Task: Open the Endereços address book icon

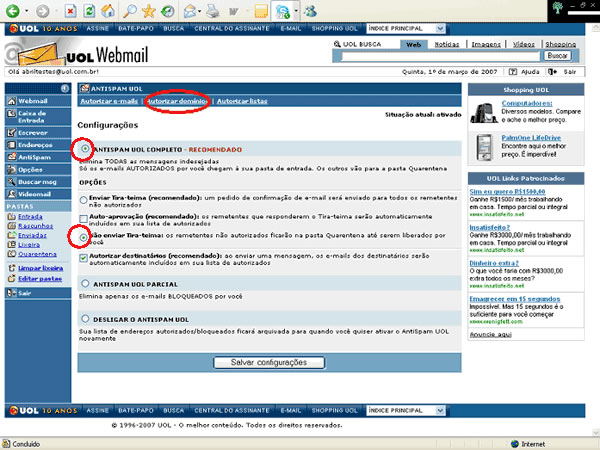Action: click(10, 145)
